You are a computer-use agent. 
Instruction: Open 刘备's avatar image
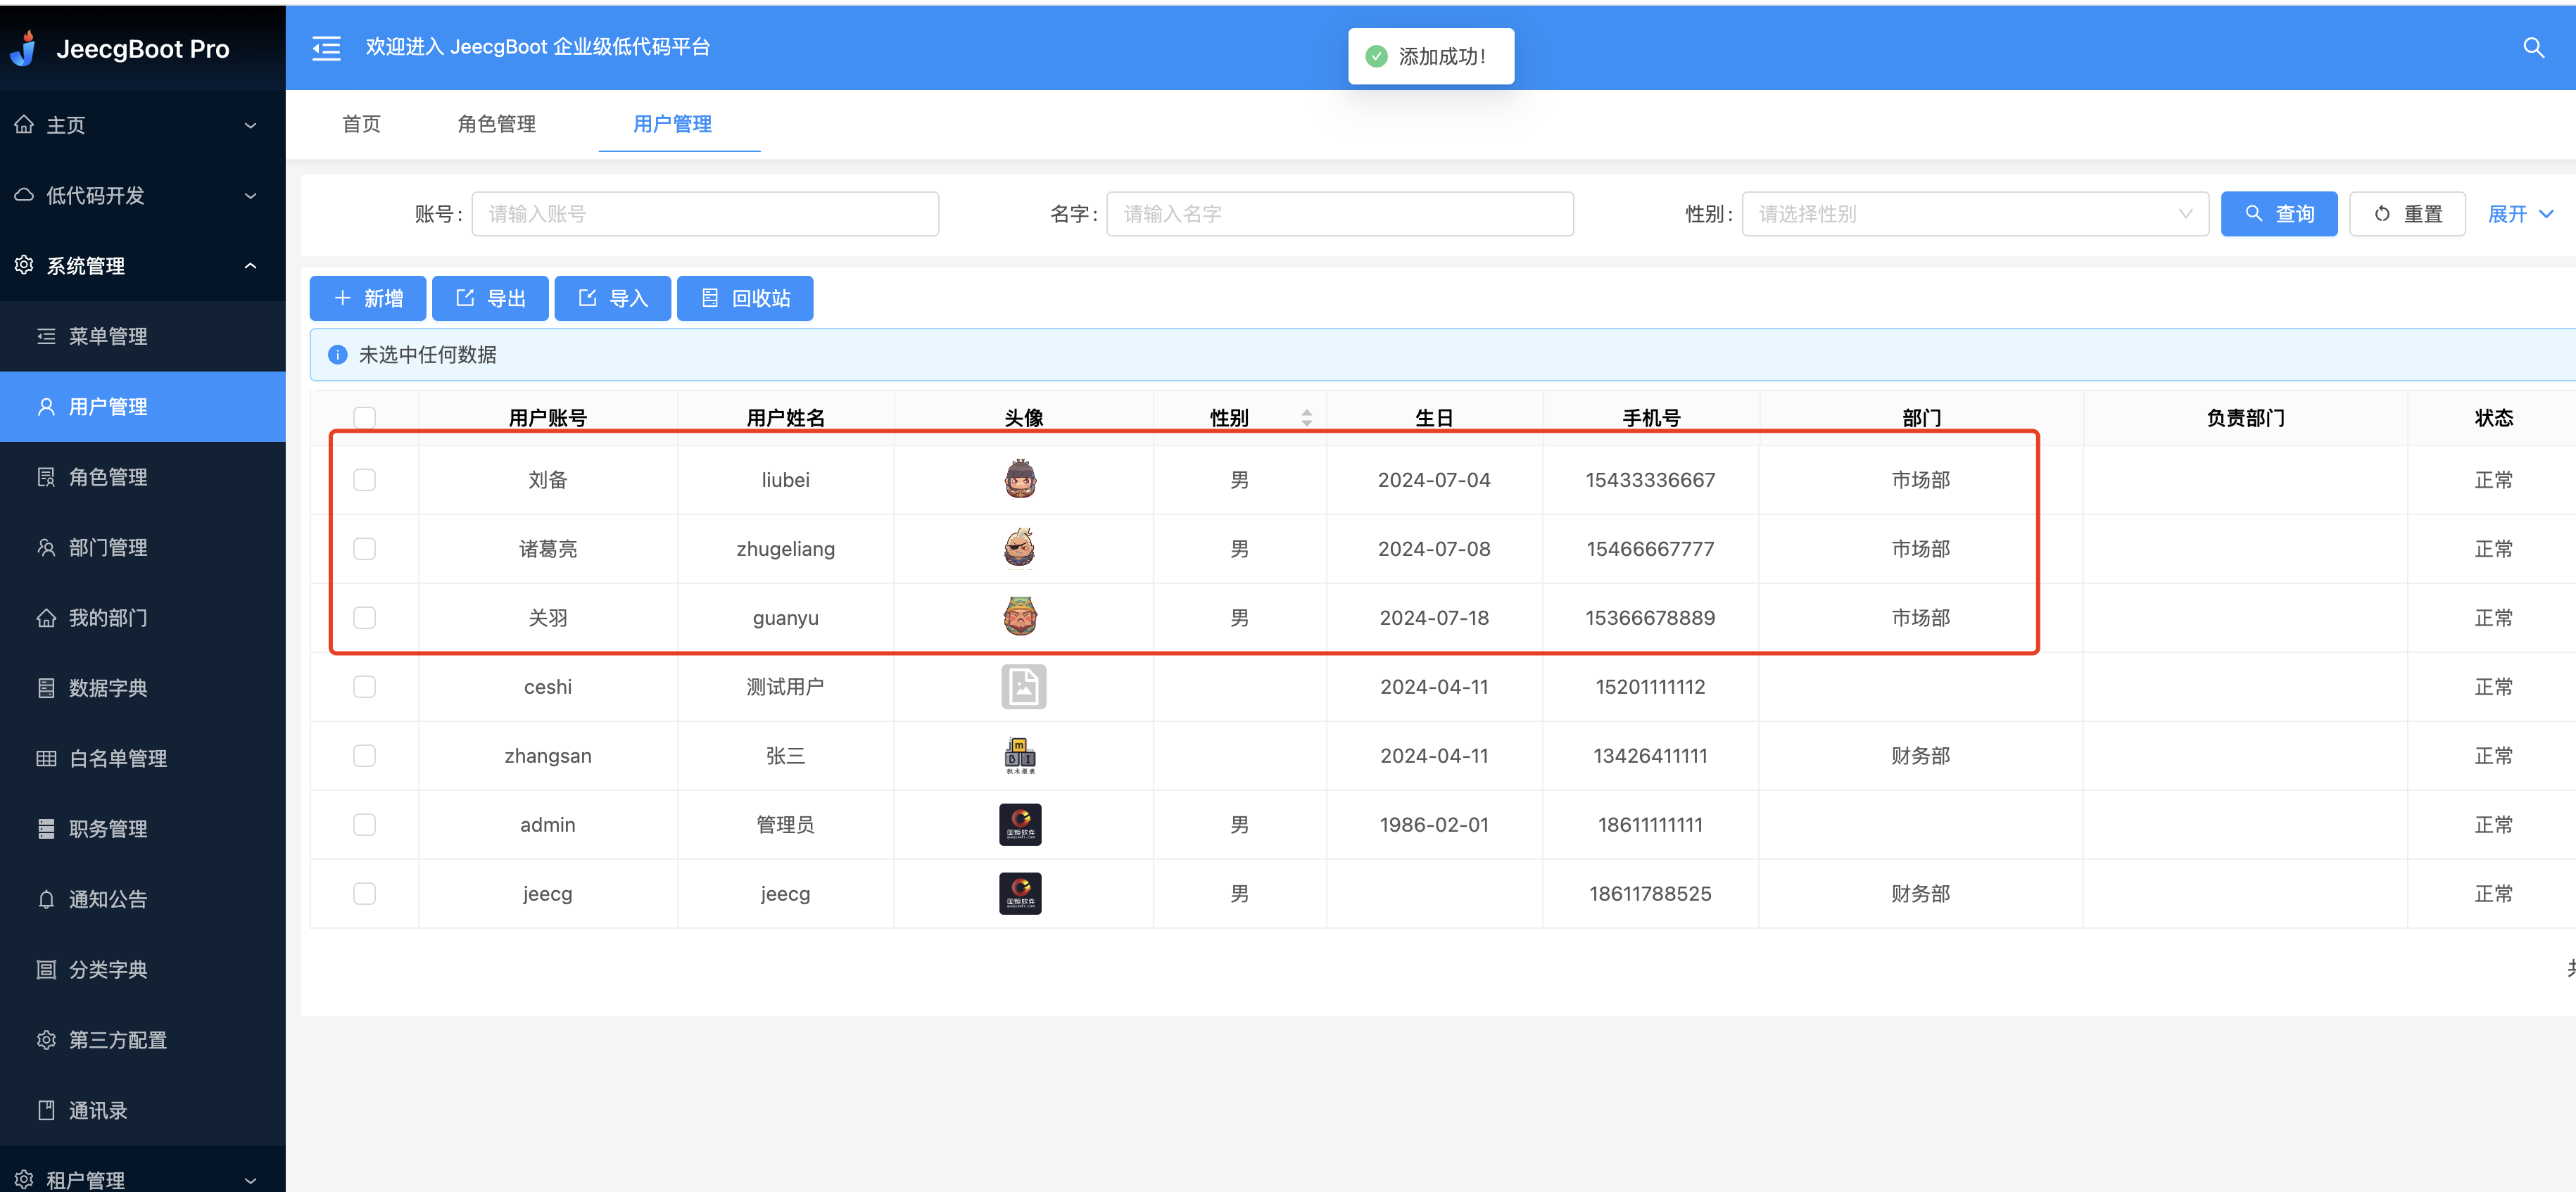(x=1020, y=479)
